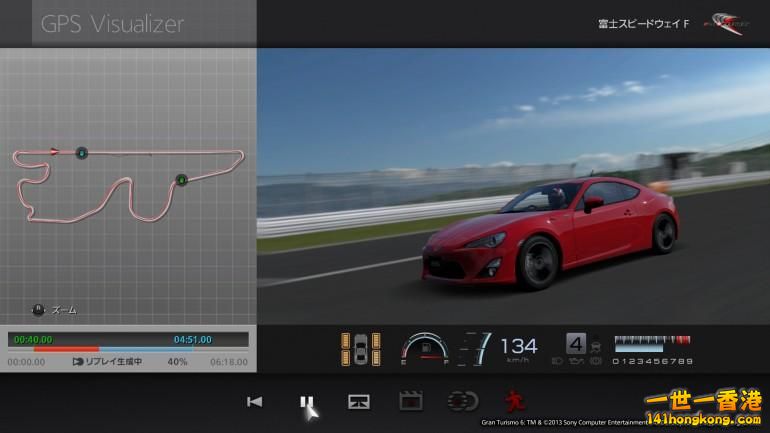Click the 00:40.00 start time label
This screenshot has height=433, width=770.
[x=33, y=339]
